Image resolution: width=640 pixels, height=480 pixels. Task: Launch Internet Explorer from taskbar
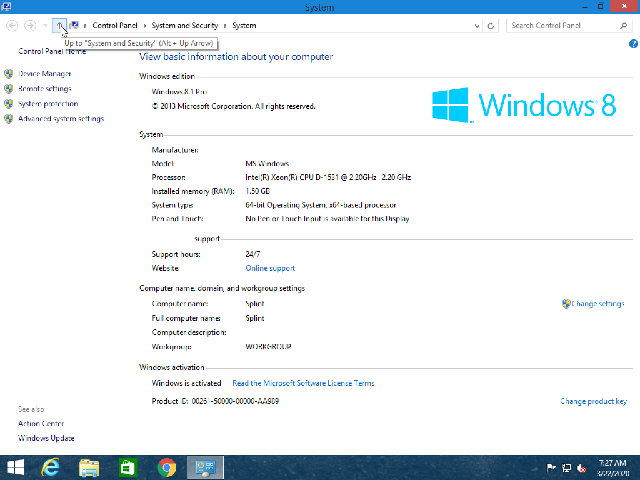click(x=50, y=468)
